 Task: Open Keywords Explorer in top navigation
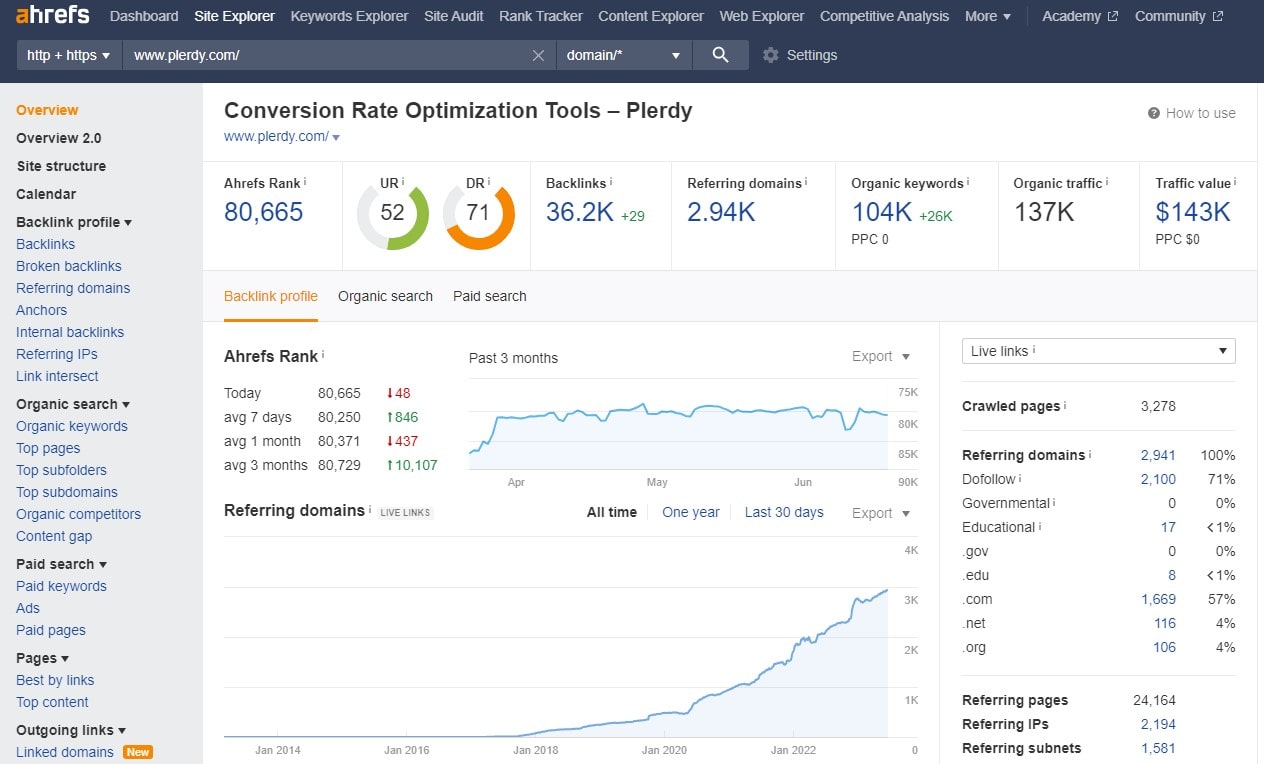point(349,16)
